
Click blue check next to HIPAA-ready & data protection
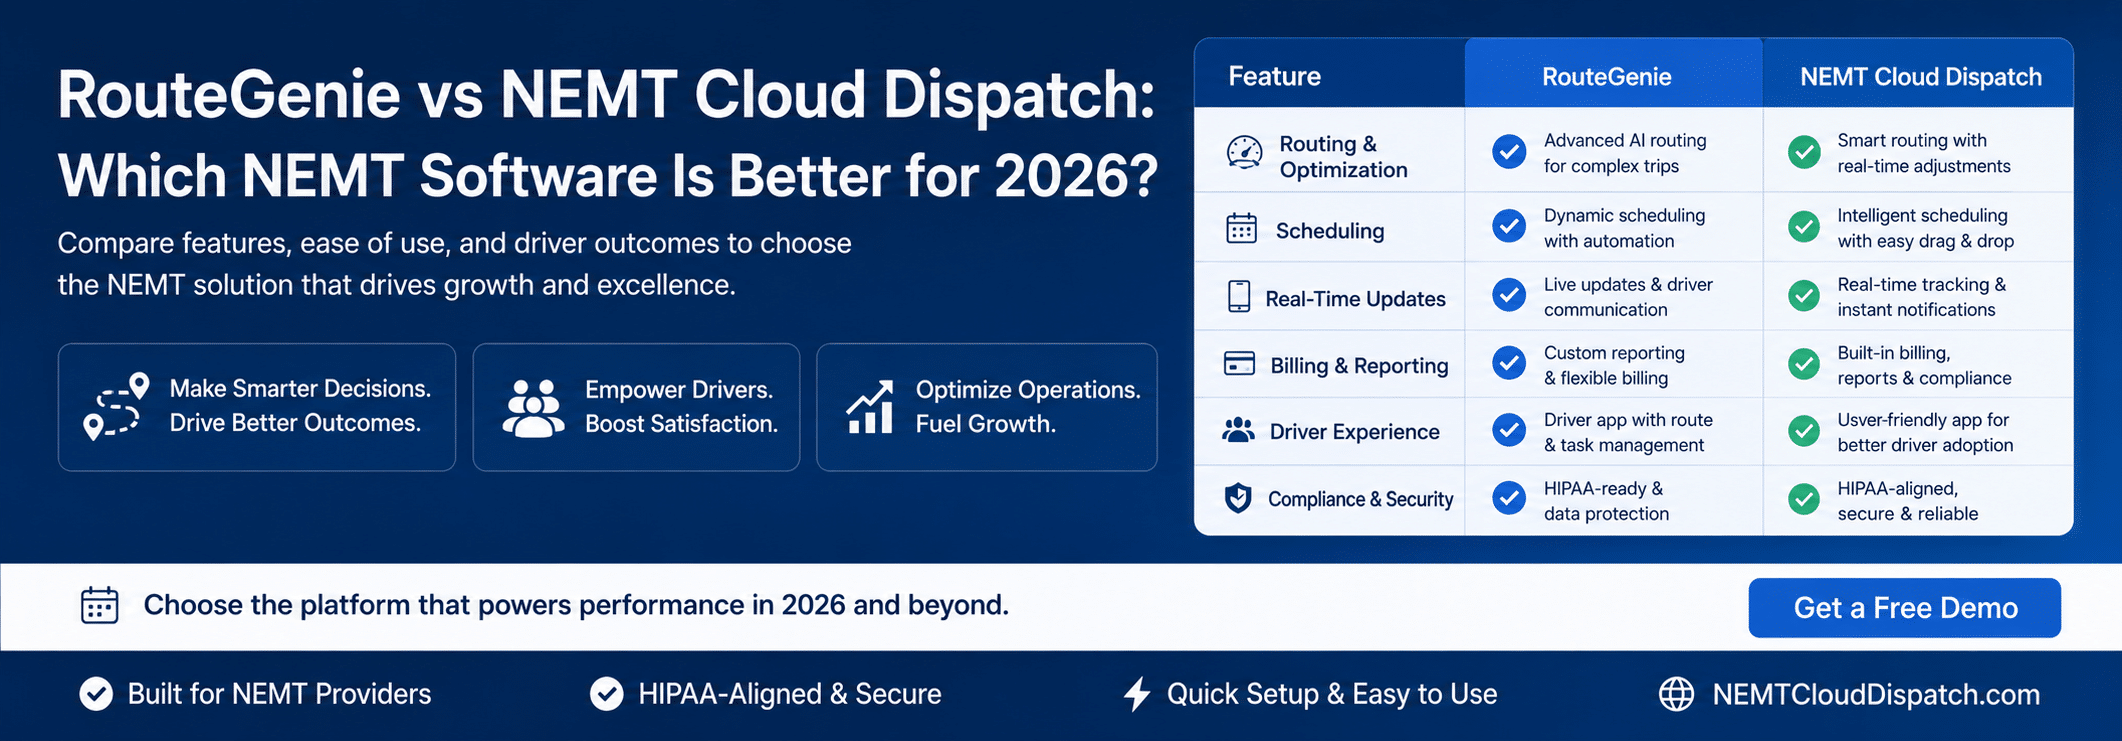(1509, 498)
